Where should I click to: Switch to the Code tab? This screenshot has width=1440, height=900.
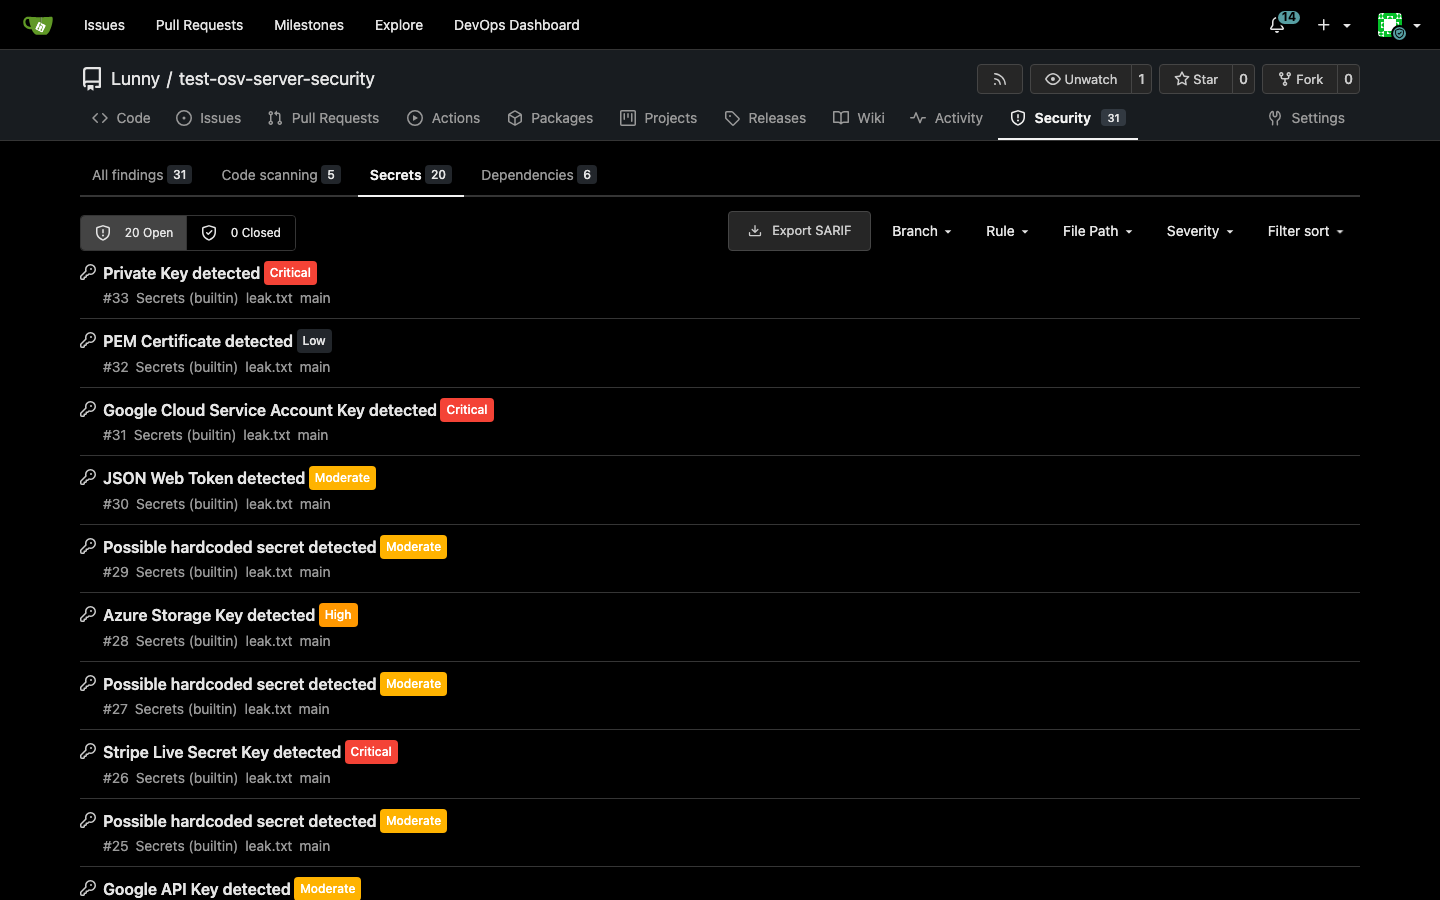121,118
